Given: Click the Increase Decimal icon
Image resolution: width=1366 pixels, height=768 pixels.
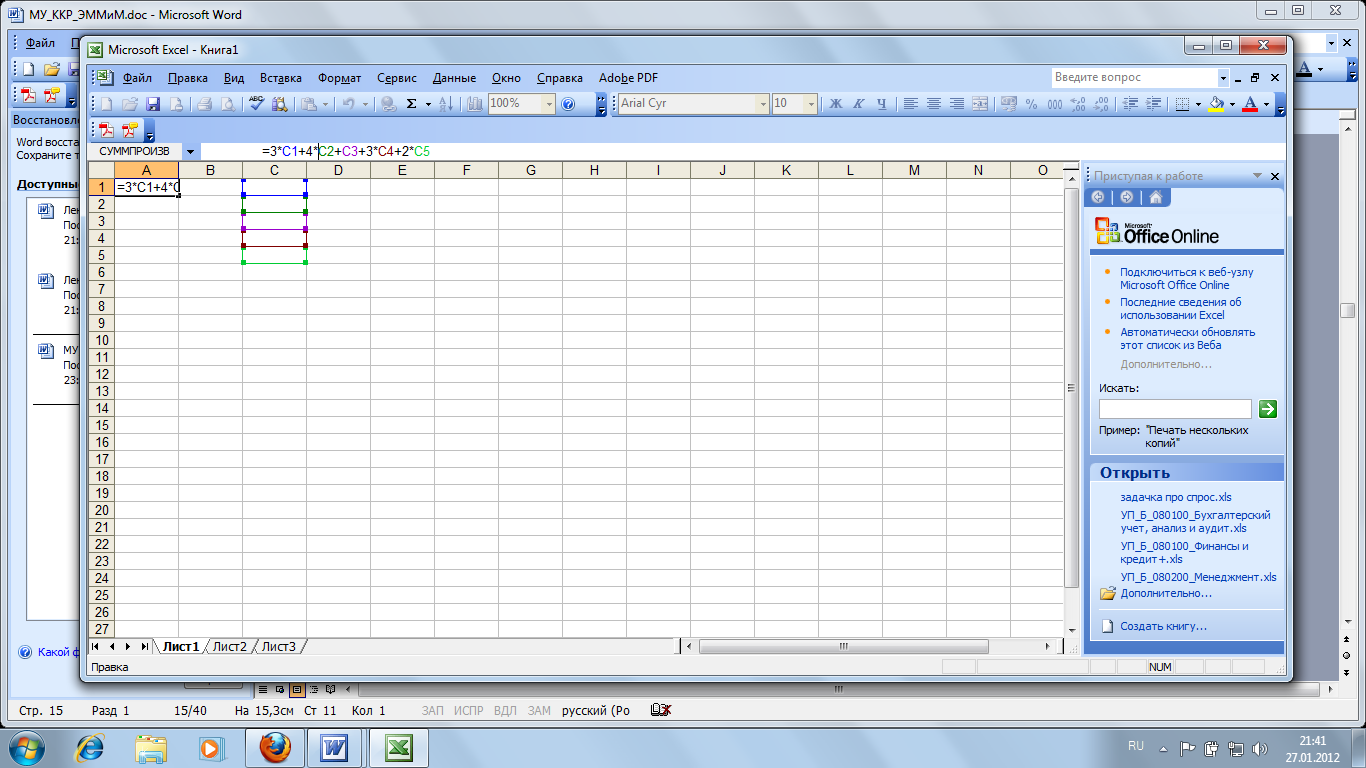Looking at the screenshot, I should point(1077,103).
